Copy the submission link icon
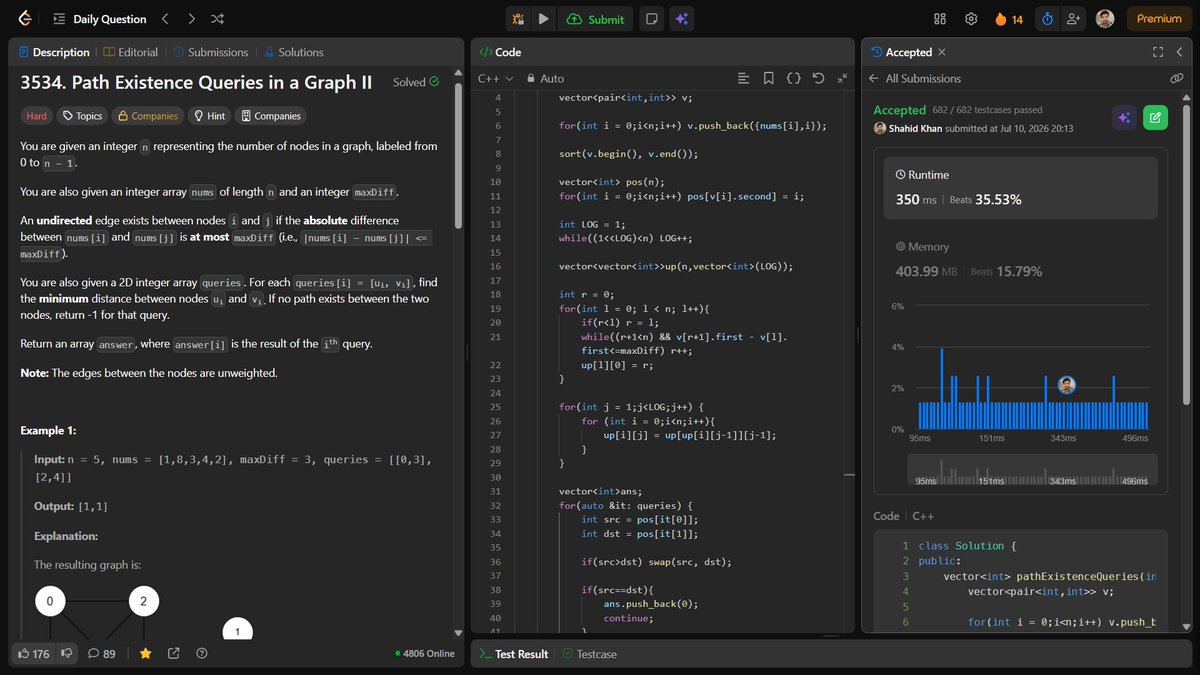 click(x=1177, y=78)
